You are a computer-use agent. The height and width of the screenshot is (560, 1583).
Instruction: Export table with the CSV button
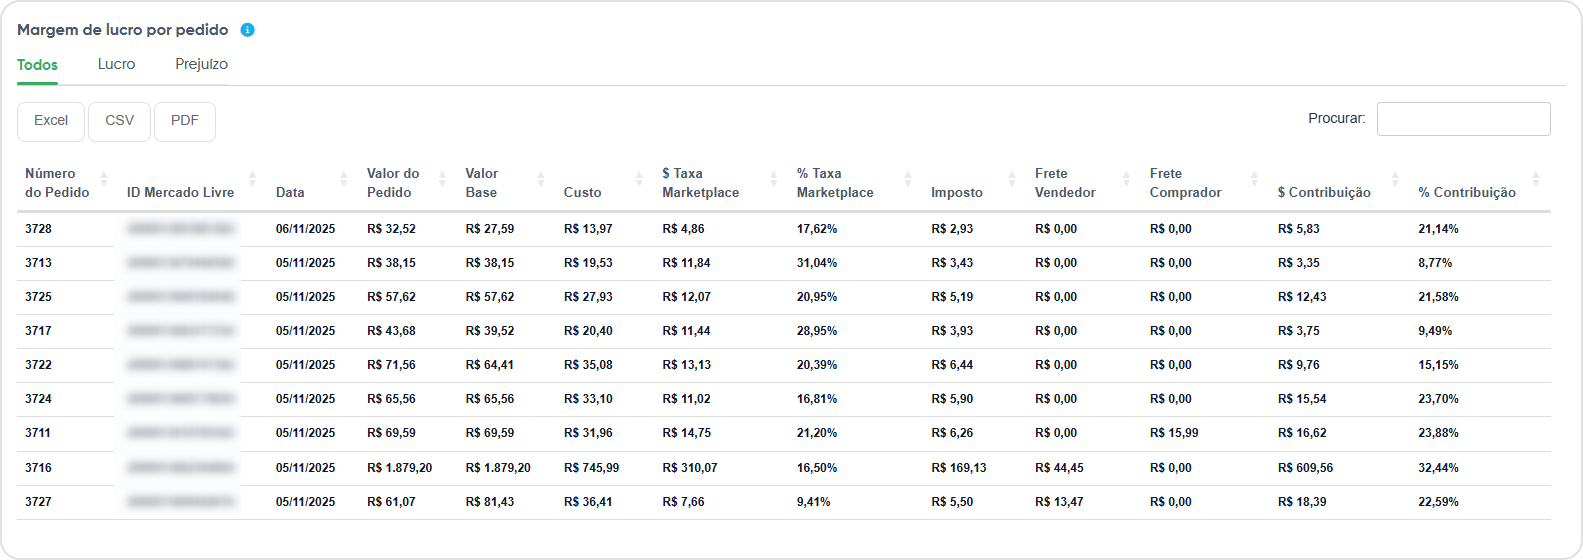click(x=119, y=121)
